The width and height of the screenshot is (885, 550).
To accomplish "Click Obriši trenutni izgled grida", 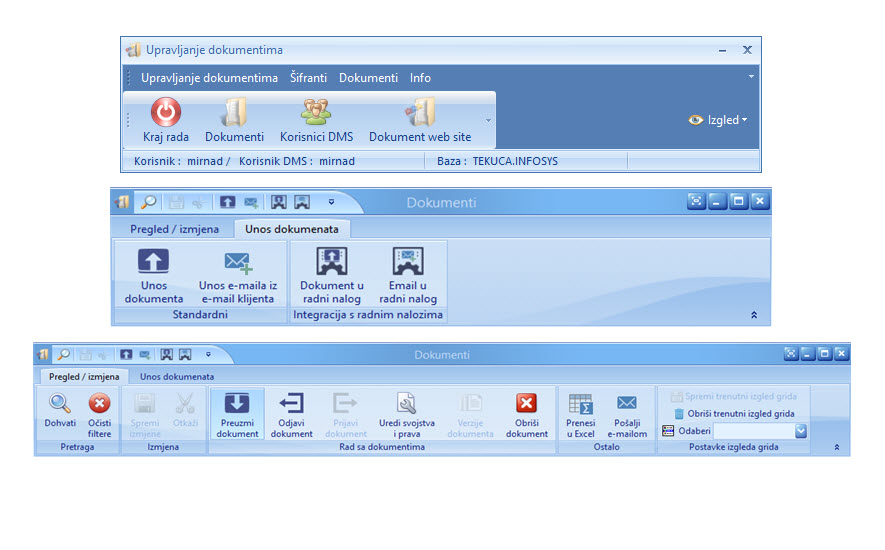I will (x=734, y=413).
